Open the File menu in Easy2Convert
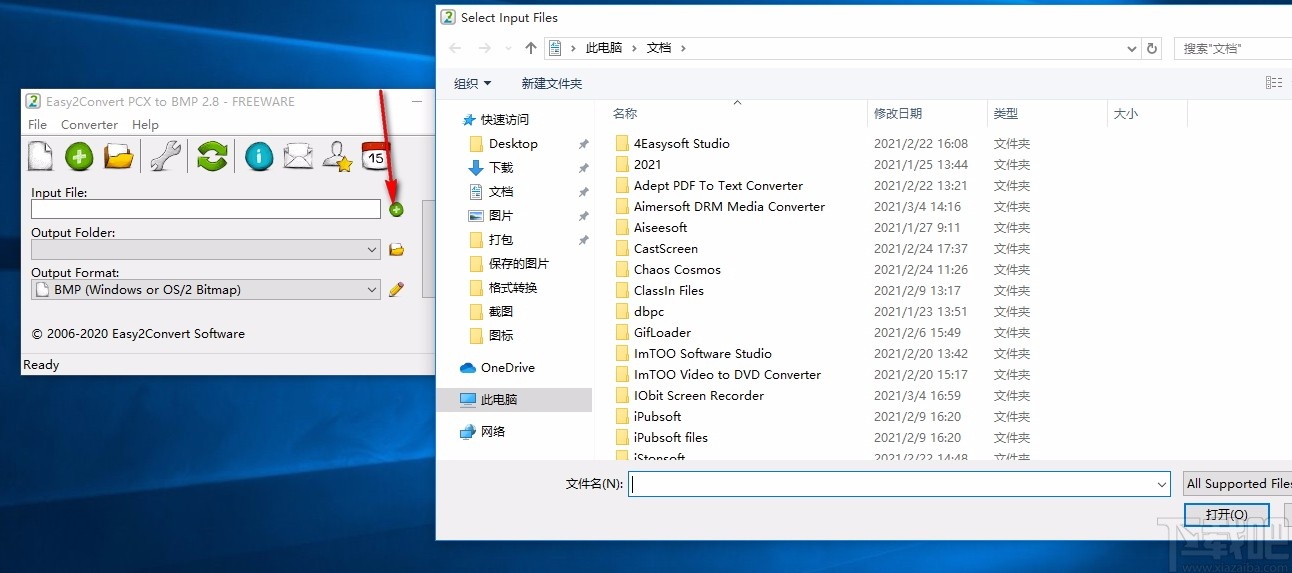The height and width of the screenshot is (573, 1292). click(37, 125)
